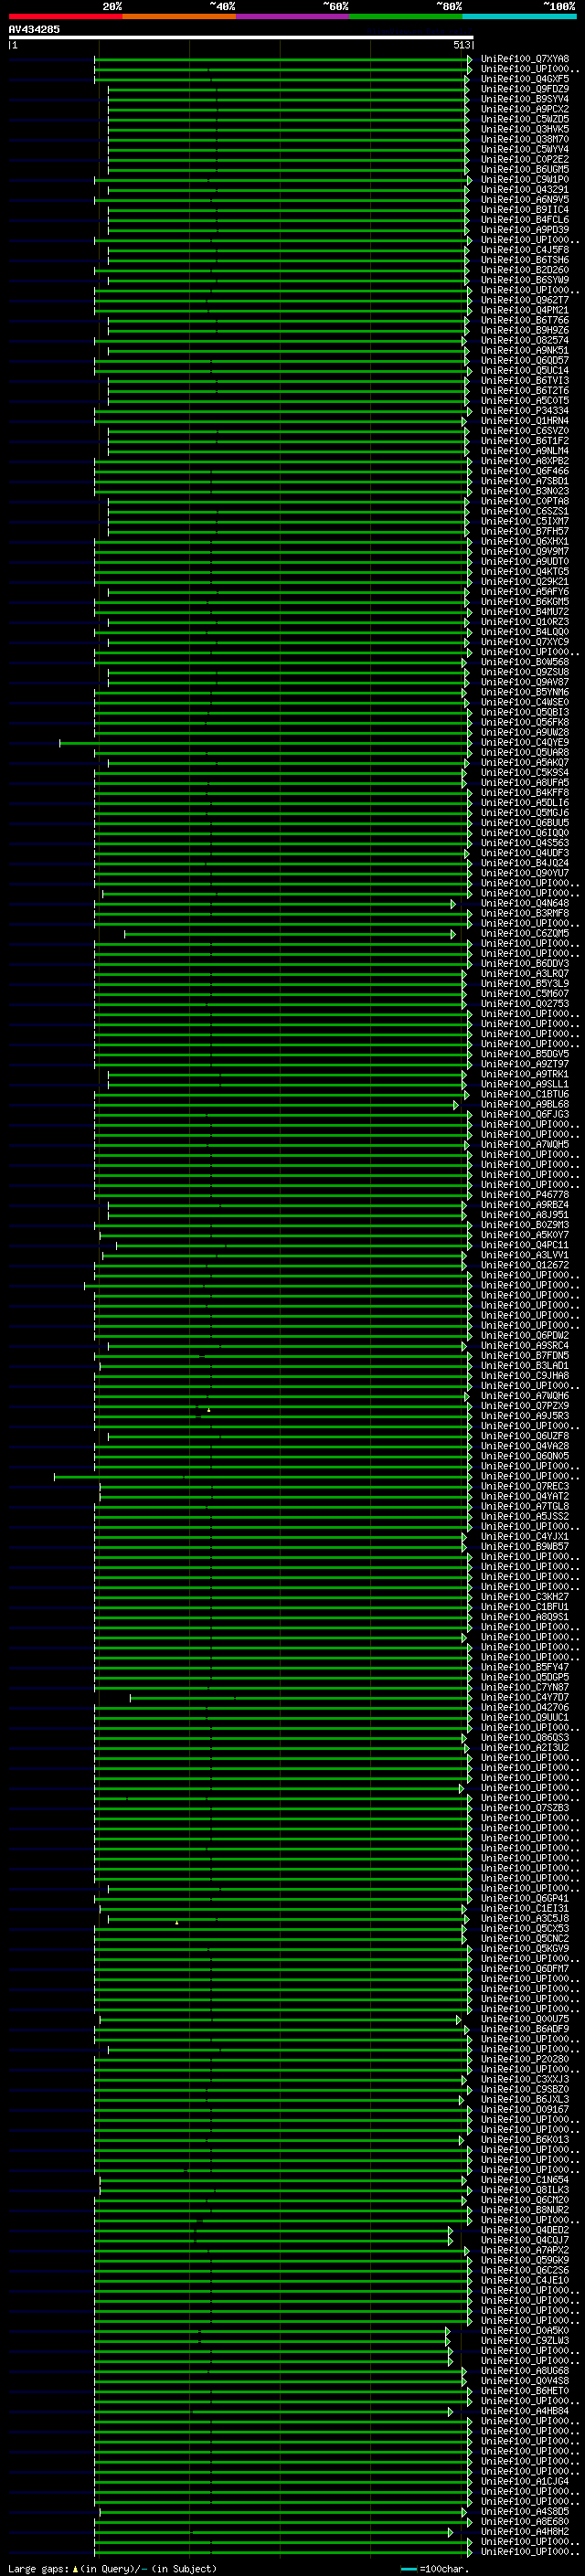Select the UniRef100_C4J5F8 label

[x=525, y=250]
